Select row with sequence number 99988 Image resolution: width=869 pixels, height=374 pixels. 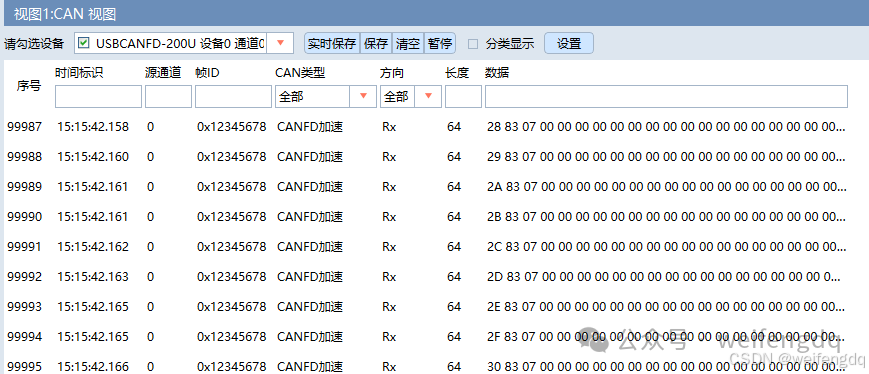click(x=426, y=157)
